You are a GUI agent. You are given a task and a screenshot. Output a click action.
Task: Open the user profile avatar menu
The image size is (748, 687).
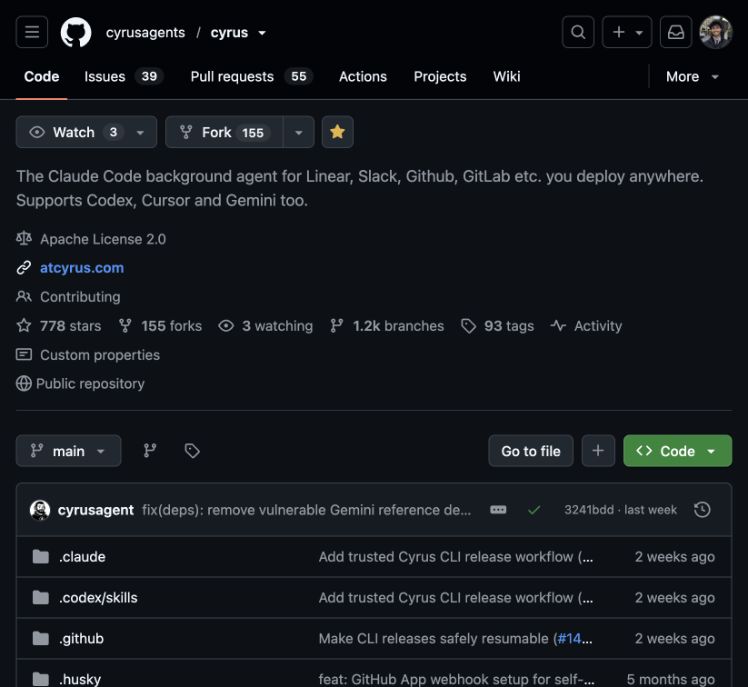(715, 32)
